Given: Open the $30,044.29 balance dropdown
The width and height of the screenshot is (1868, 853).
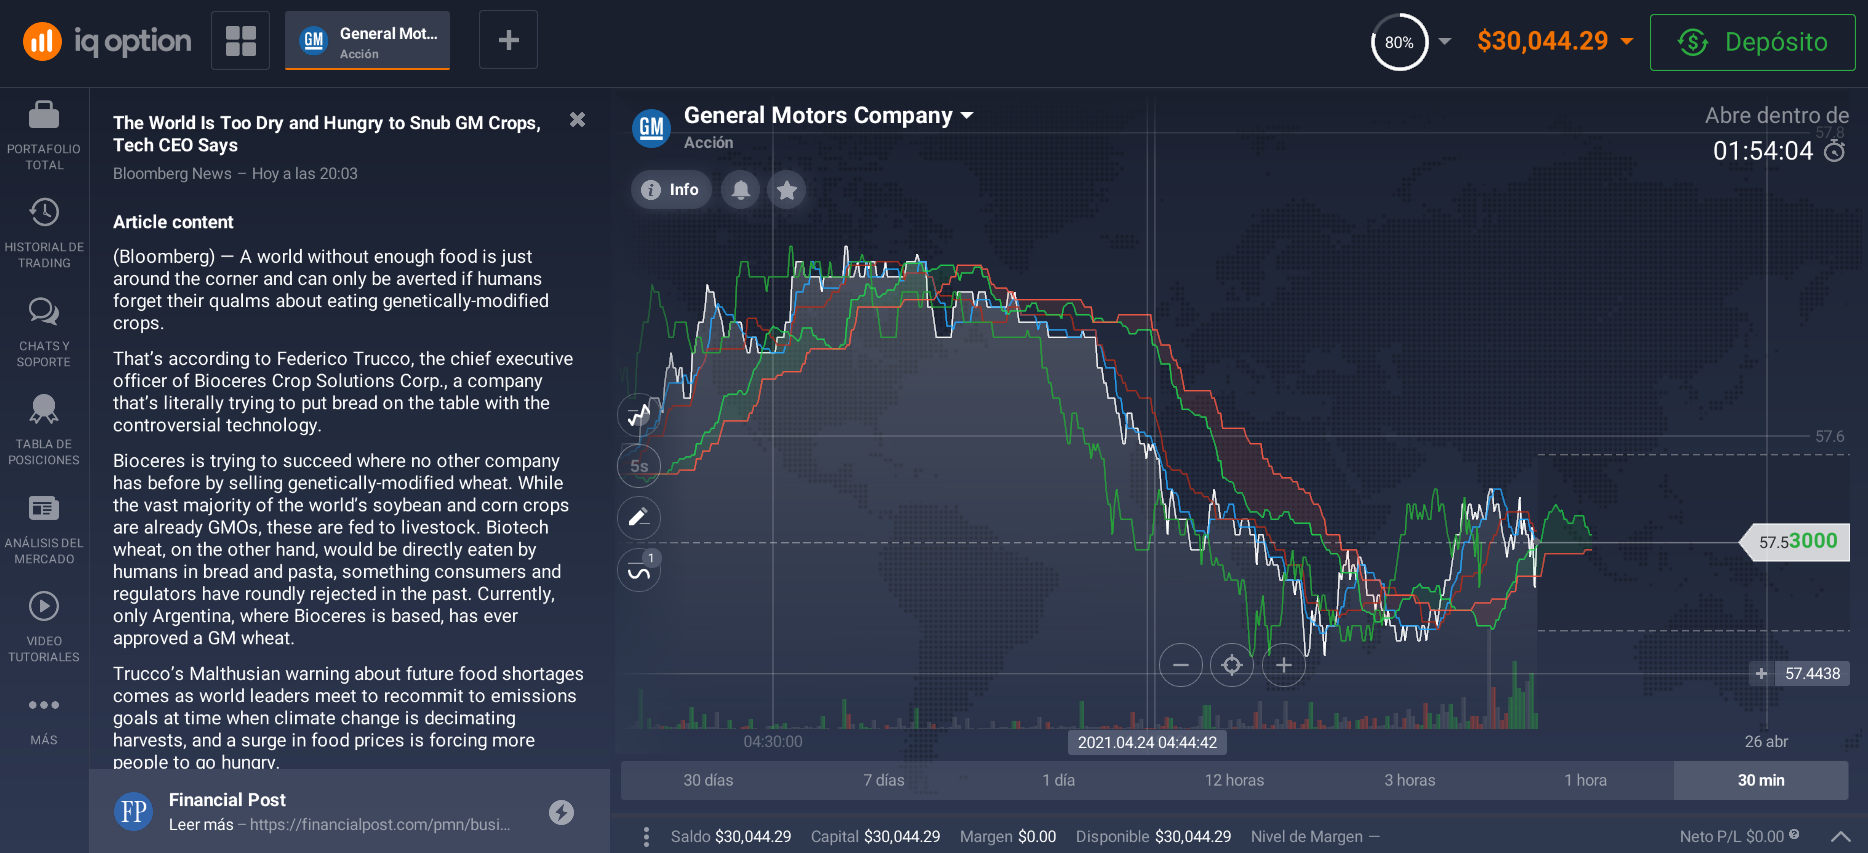Looking at the screenshot, I should coord(1555,41).
